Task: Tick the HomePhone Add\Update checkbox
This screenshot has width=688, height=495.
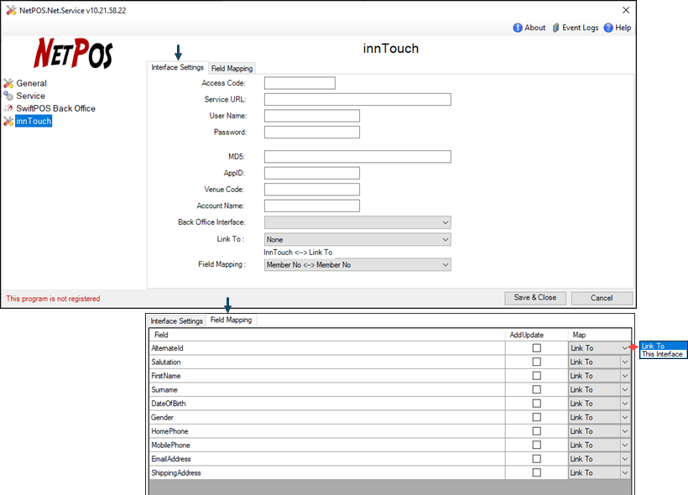Action: tap(536, 431)
